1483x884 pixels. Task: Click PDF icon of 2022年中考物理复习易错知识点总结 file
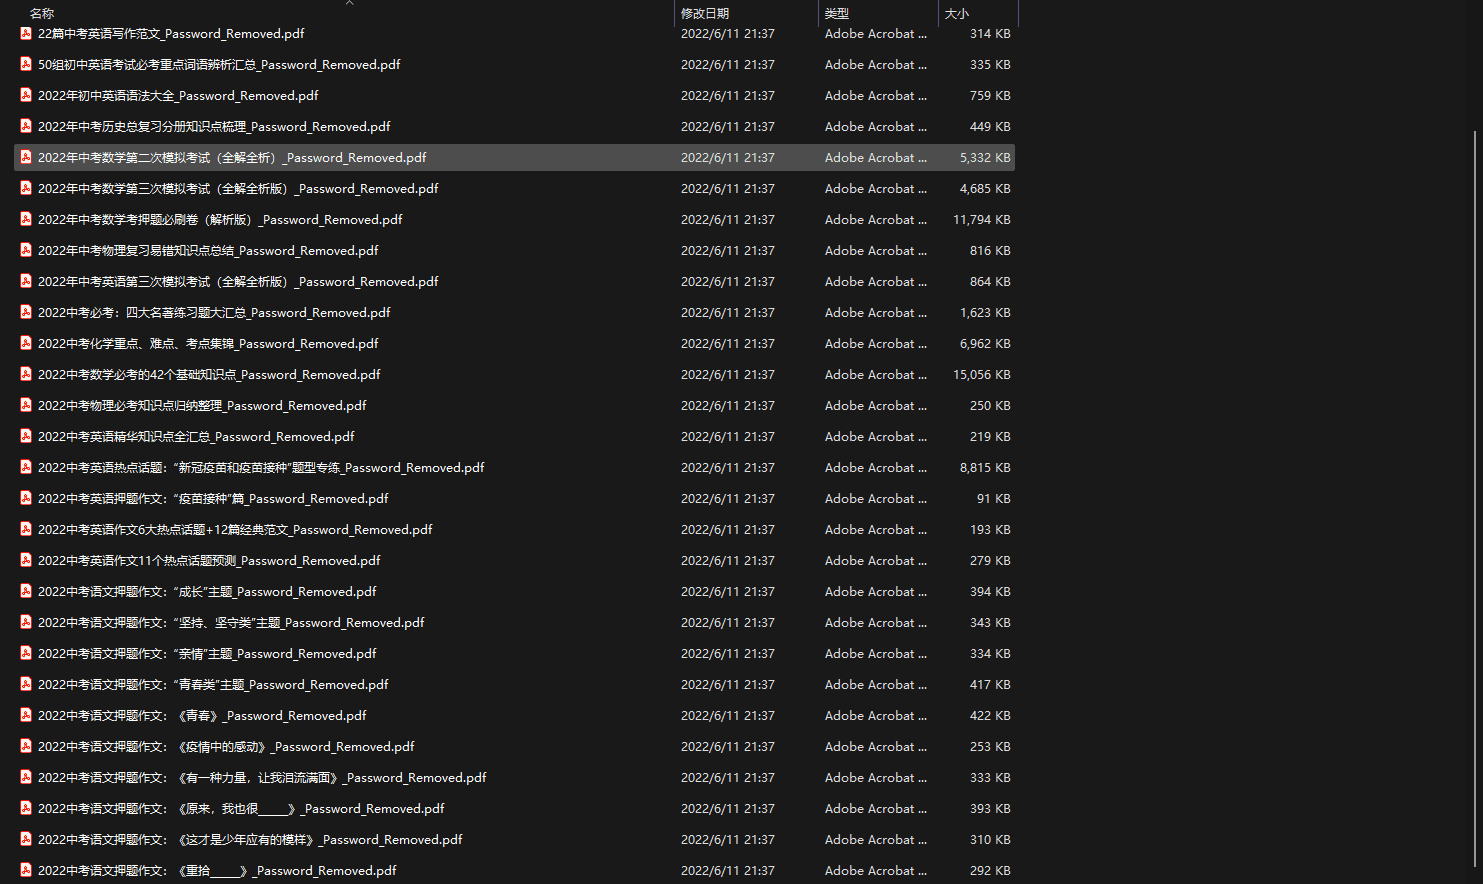coord(26,251)
